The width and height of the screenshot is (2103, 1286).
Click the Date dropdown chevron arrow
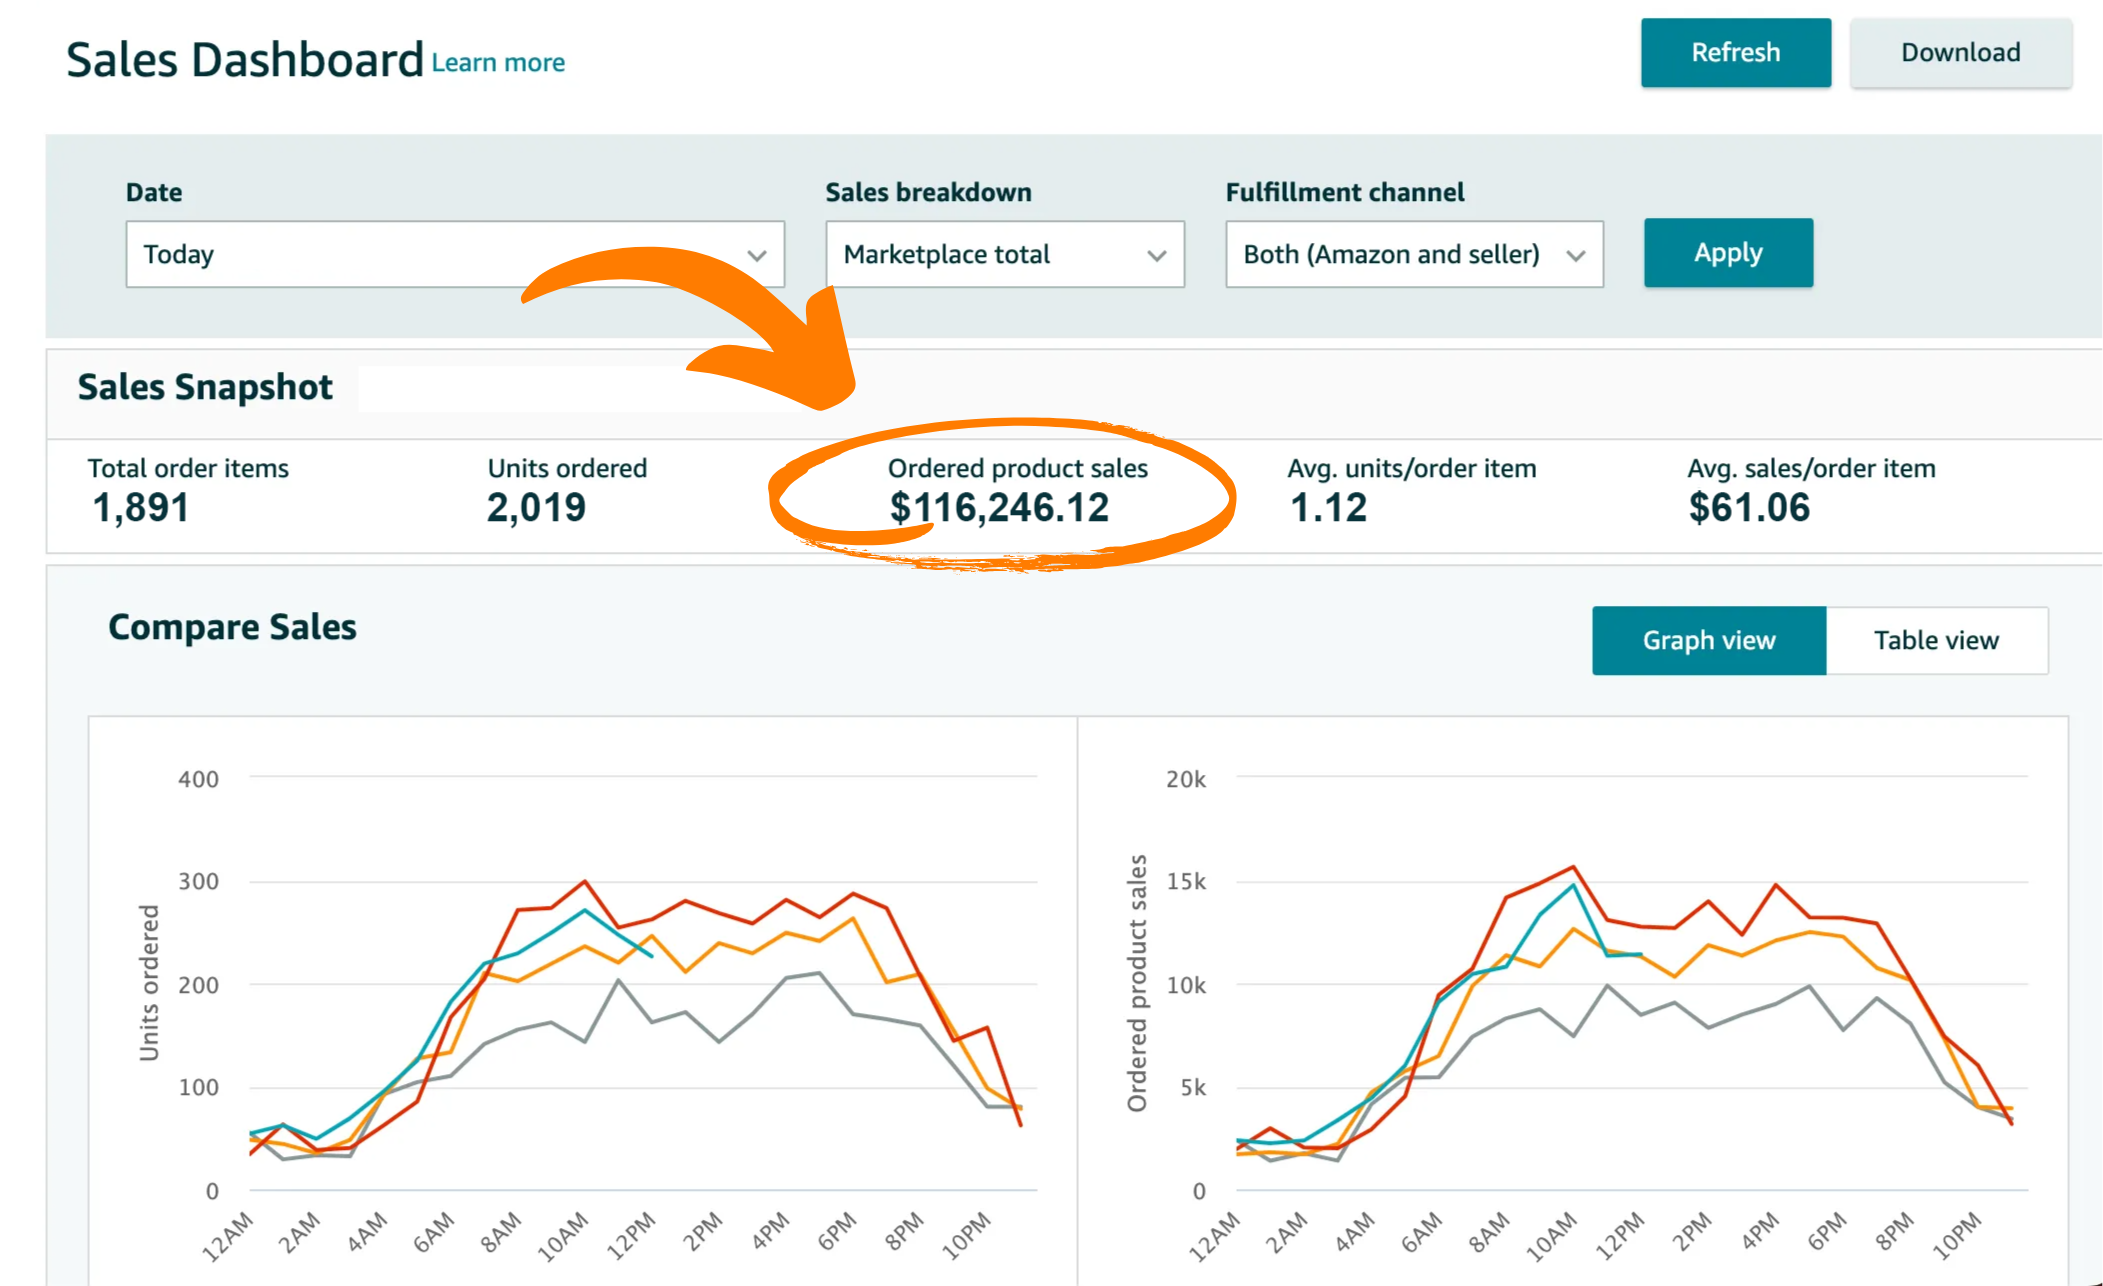(757, 255)
